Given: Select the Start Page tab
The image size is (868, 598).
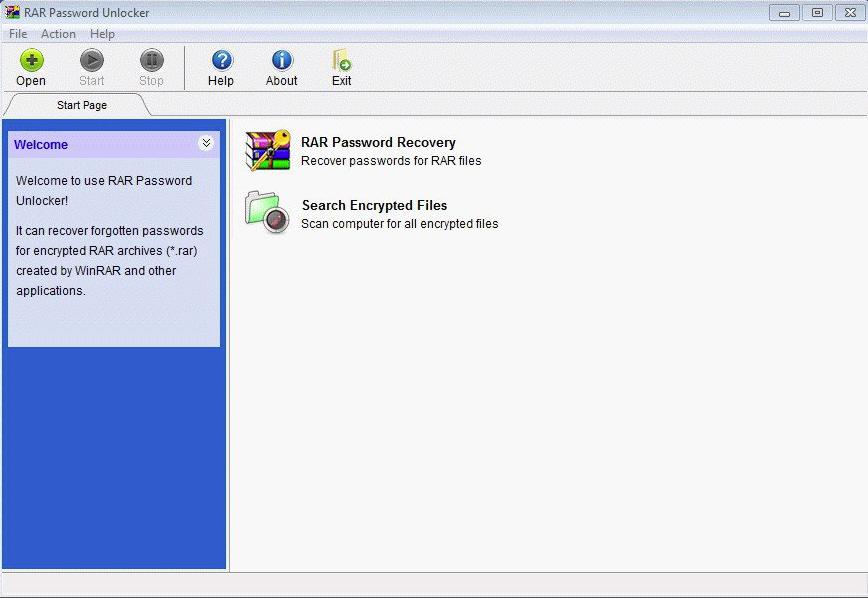Looking at the screenshot, I should coord(82,105).
